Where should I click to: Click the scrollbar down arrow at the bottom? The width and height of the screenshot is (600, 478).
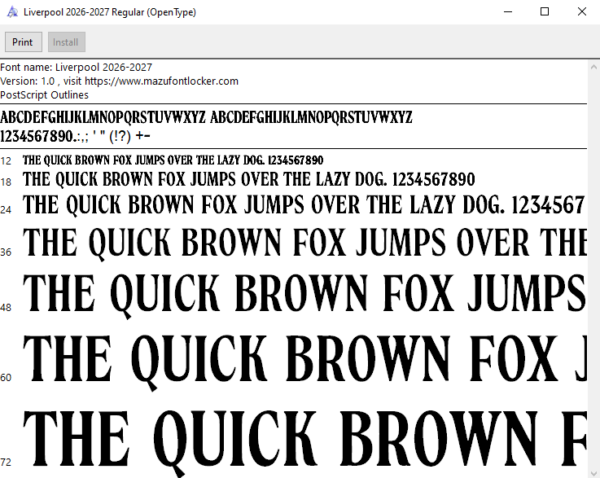tap(593, 473)
